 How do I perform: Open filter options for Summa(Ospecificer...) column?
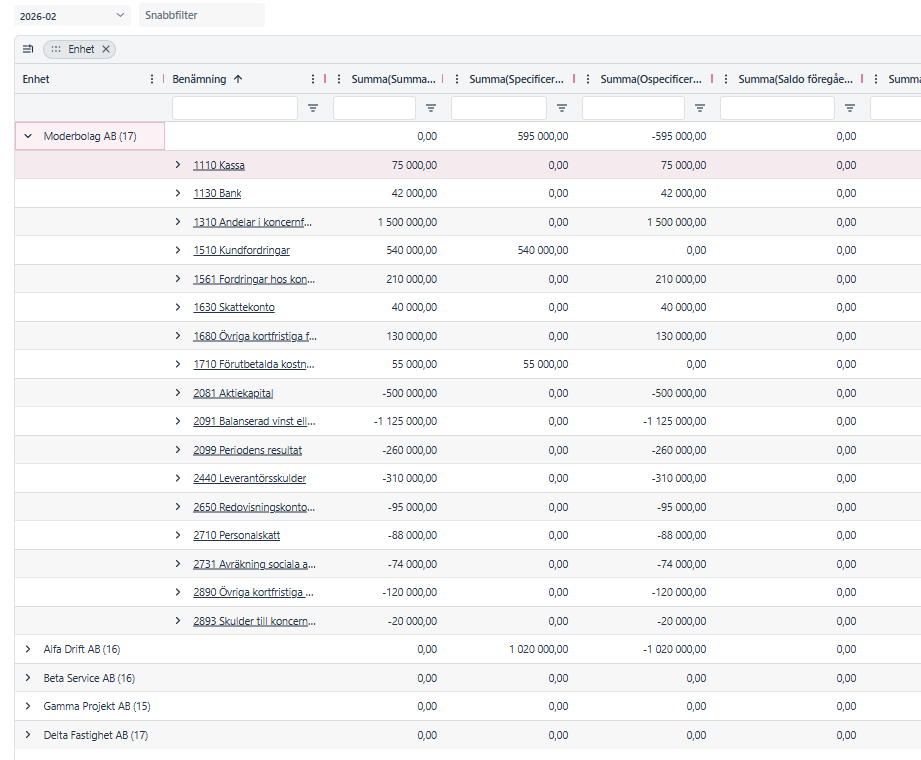point(700,108)
